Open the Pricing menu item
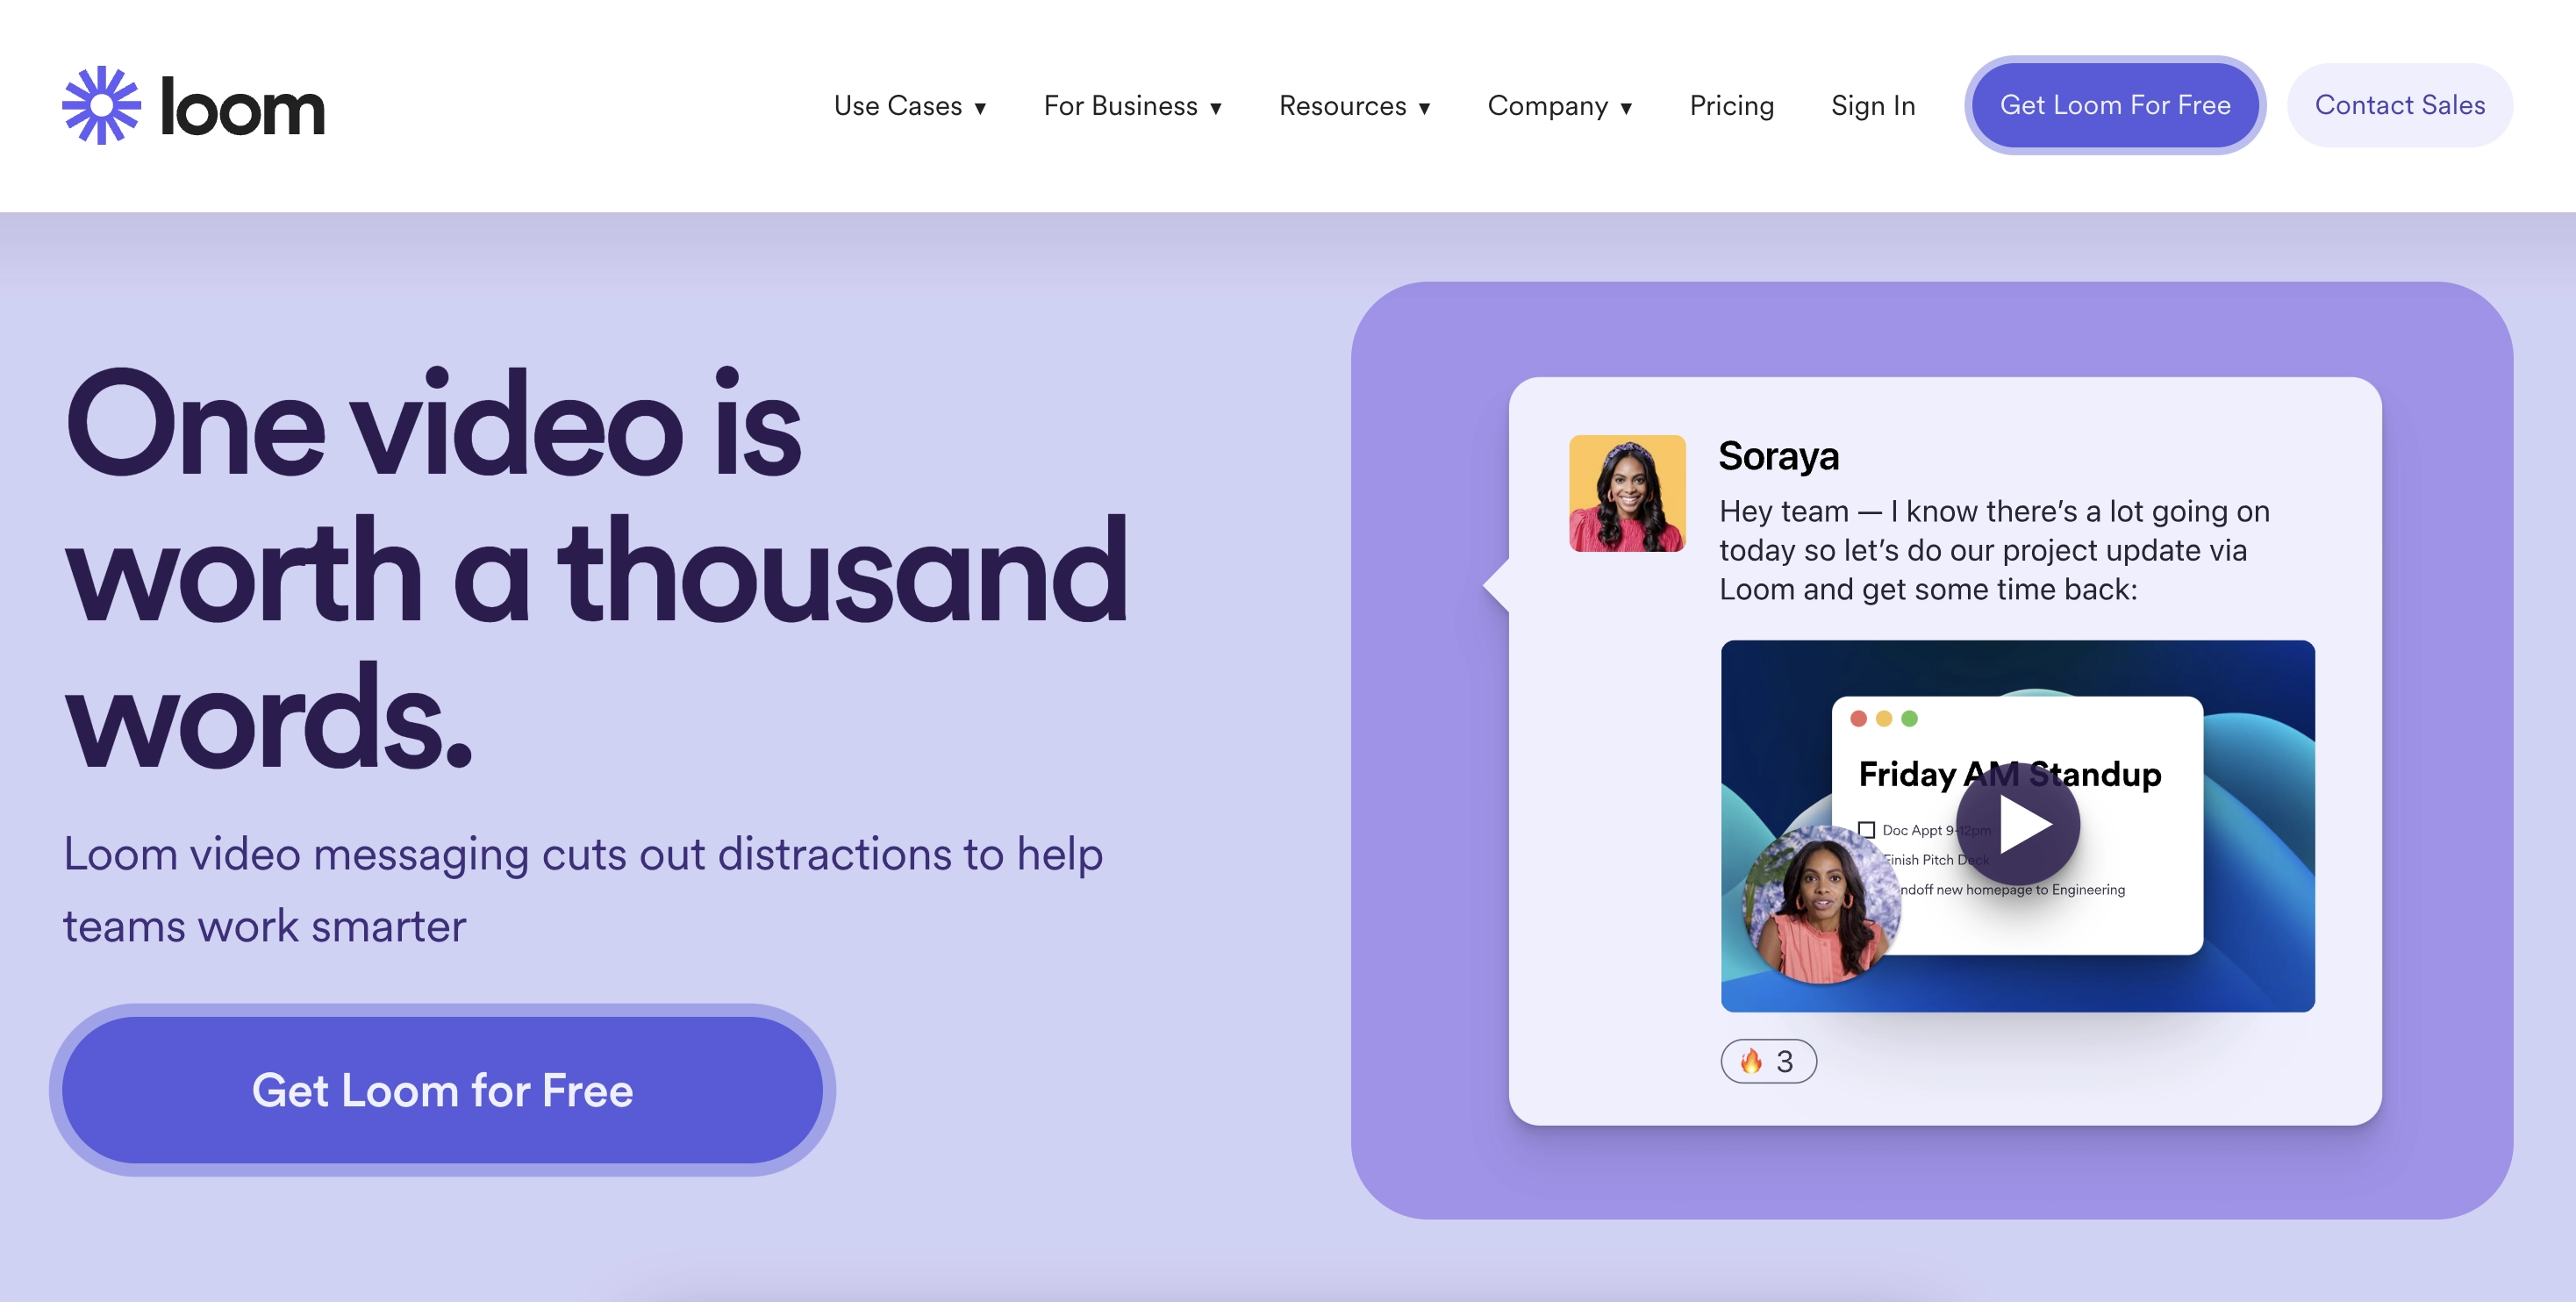2576x1302 pixels. pos(1731,104)
